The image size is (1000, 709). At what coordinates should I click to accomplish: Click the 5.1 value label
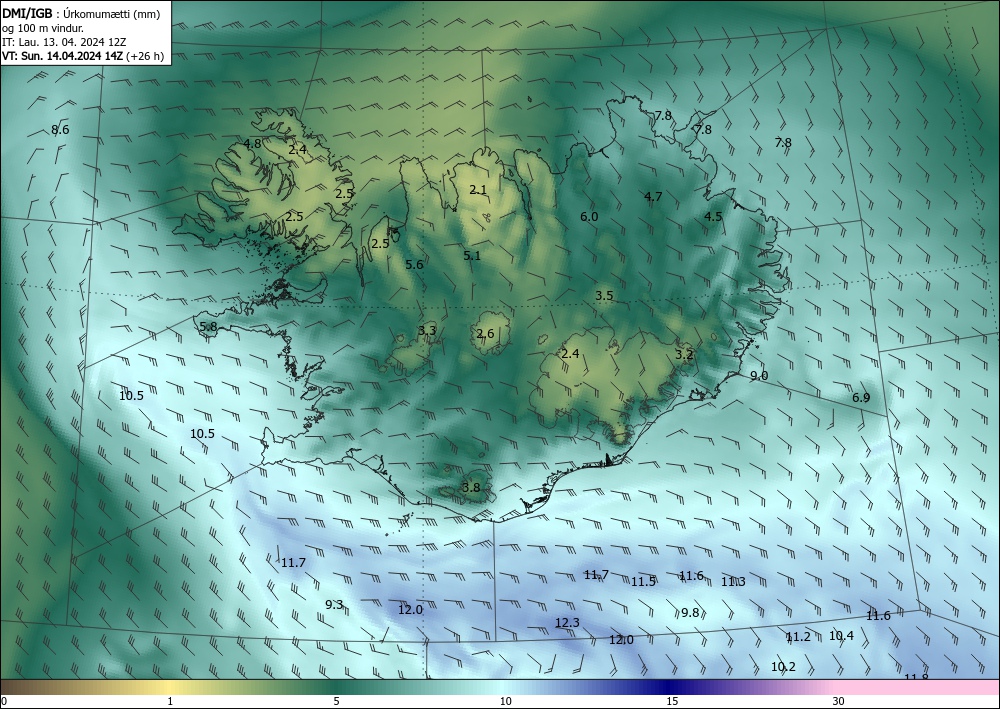(x=472, y=256)
